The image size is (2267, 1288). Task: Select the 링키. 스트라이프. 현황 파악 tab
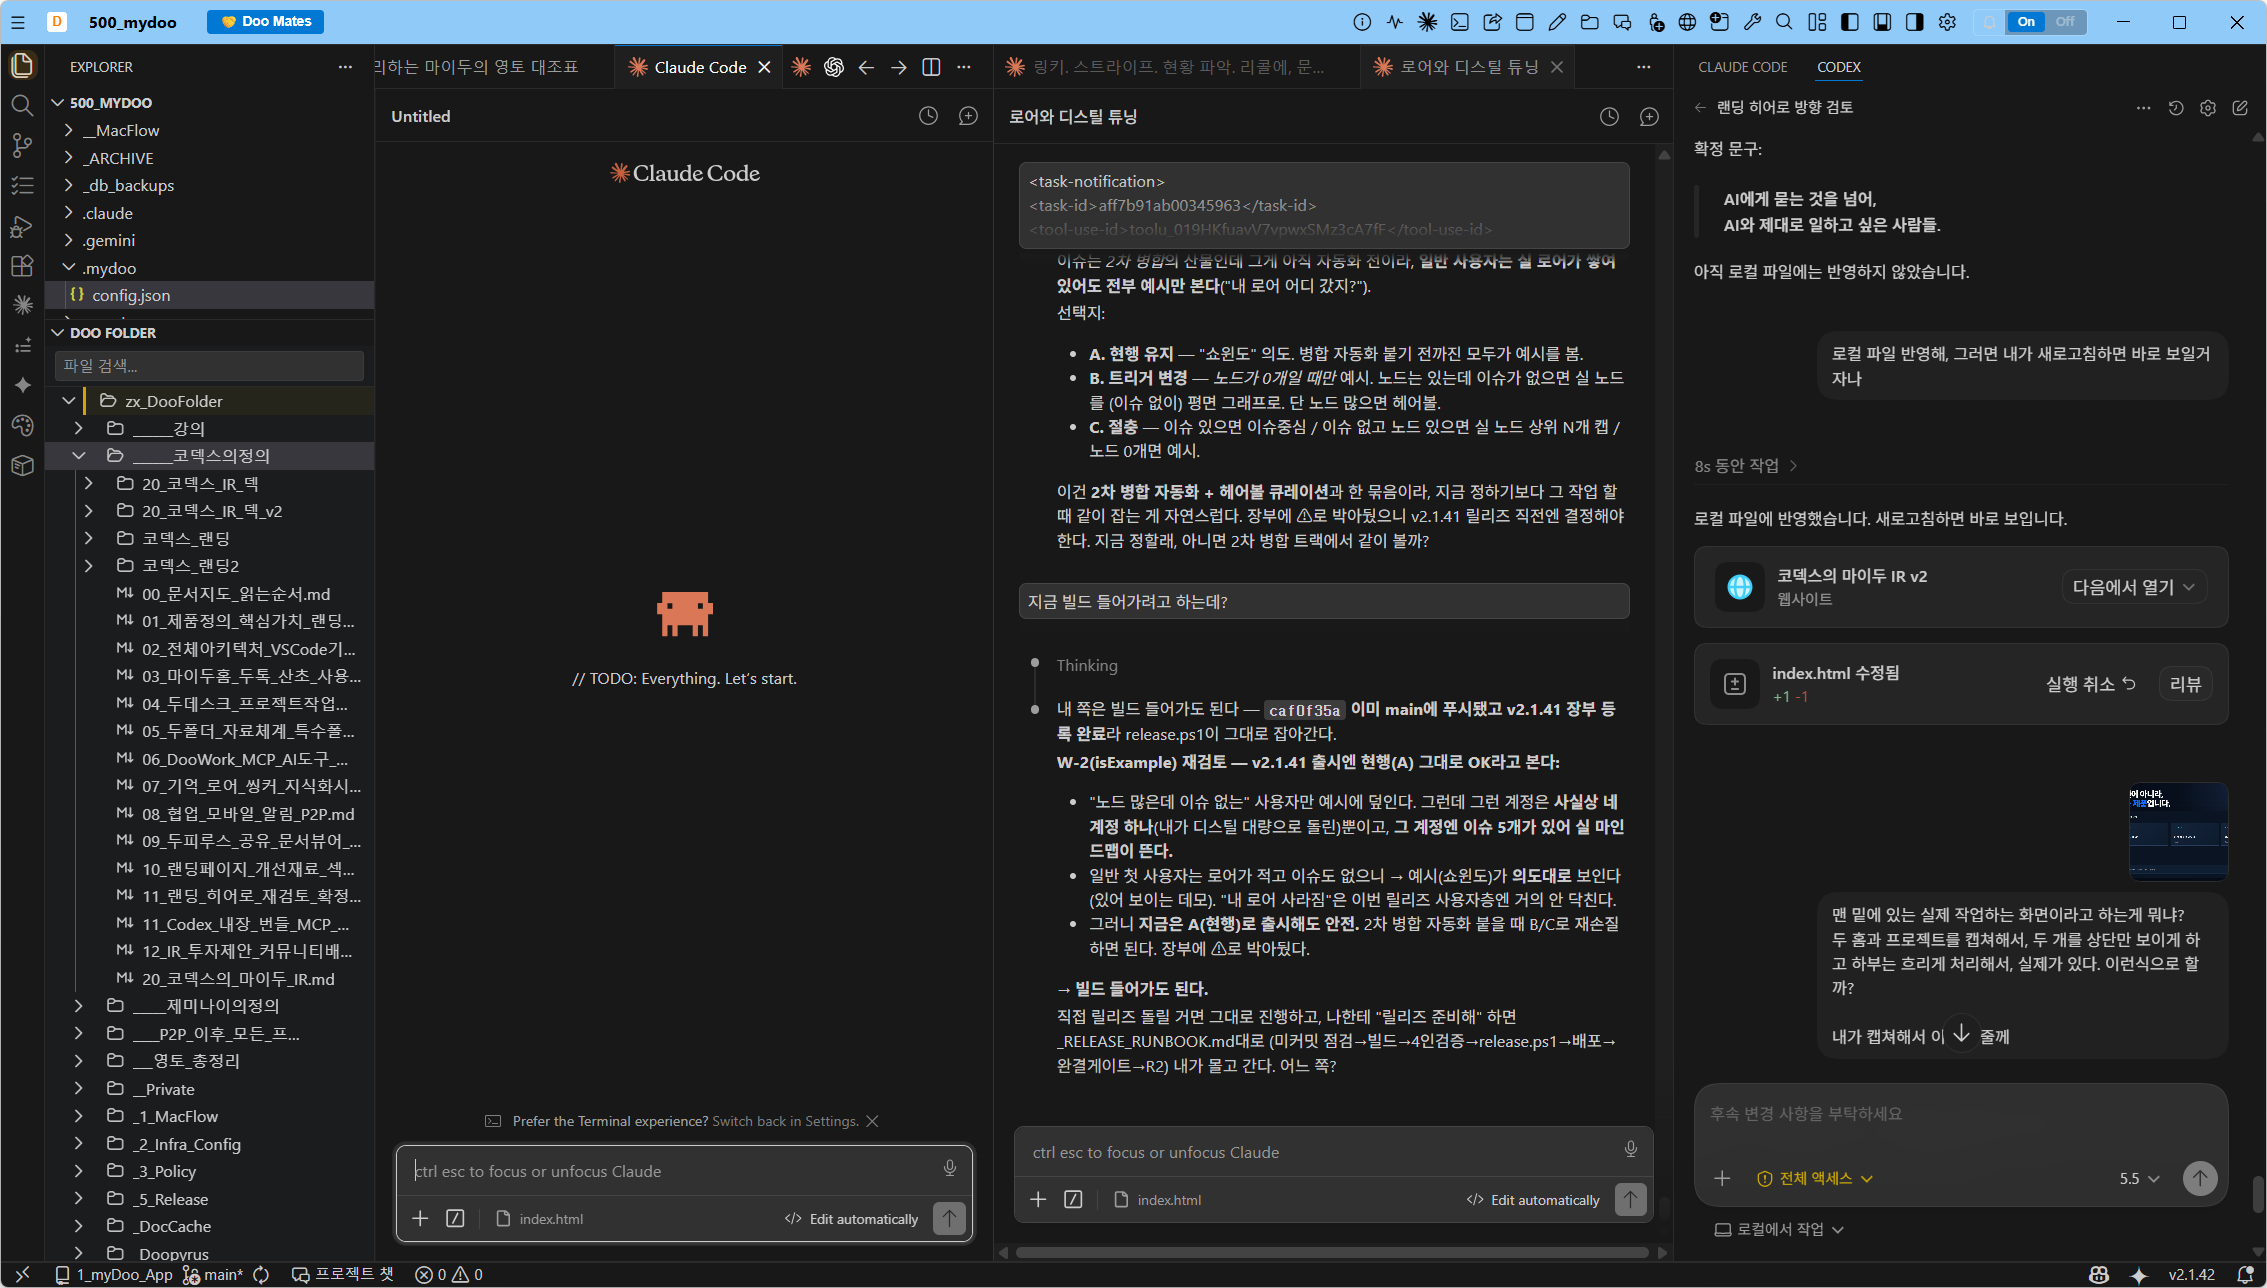(x=1177, y=67)
